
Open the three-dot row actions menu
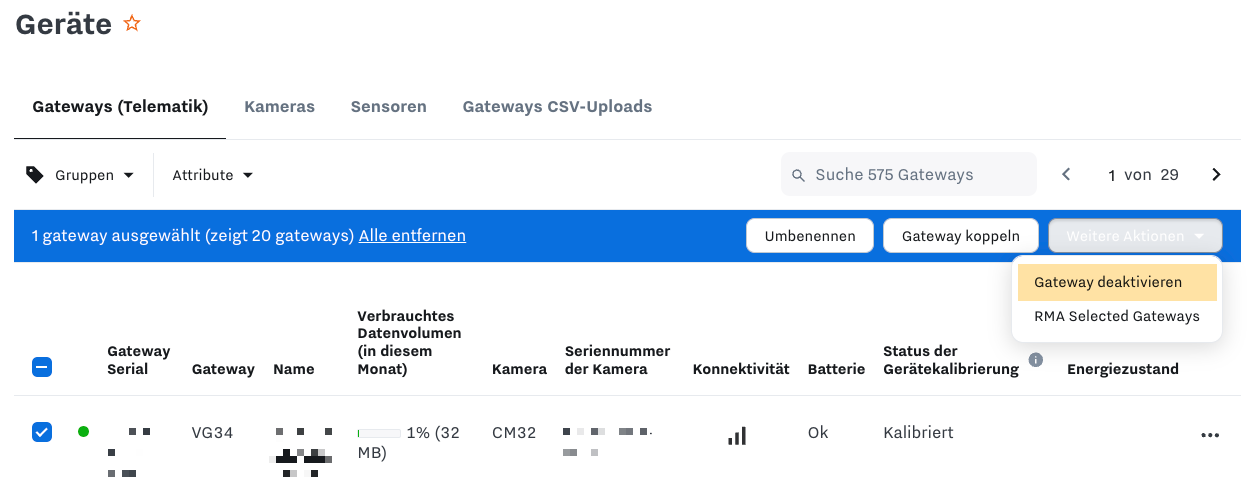pyautogui.click(x=1210, y=435)
